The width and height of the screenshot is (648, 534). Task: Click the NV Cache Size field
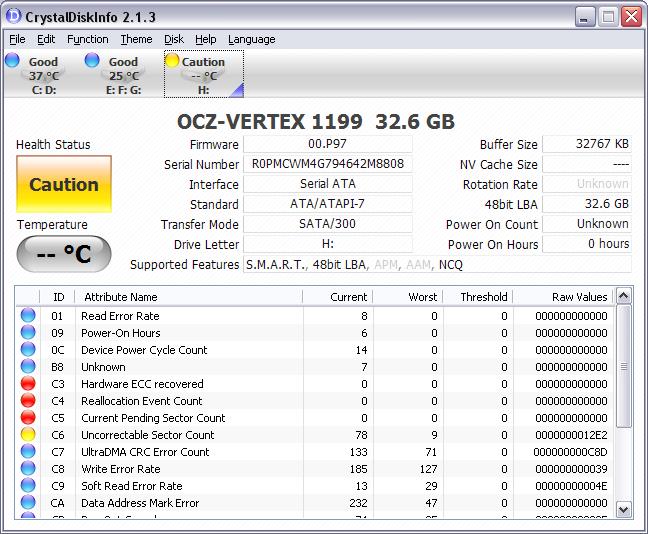click(x=587, y=164)
